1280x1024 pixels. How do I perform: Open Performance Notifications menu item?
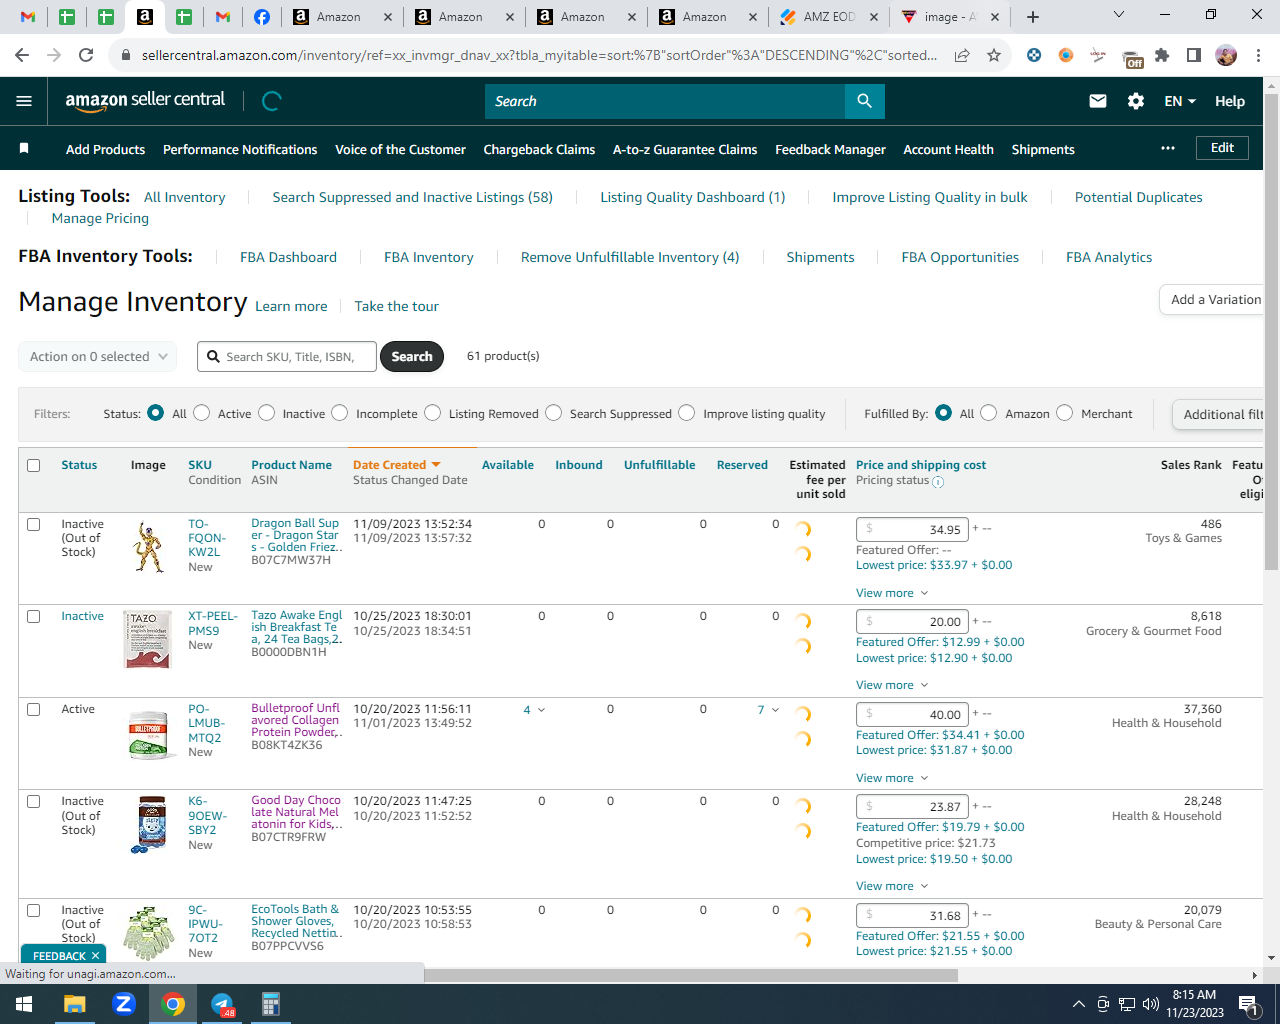click(240, 149)
